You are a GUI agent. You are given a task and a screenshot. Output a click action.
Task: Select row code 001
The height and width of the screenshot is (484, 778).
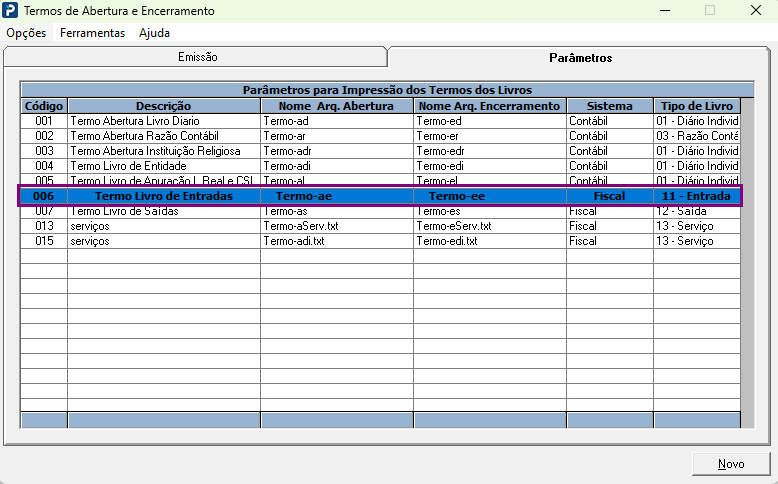pyautogui.click(x=44, y=121)
